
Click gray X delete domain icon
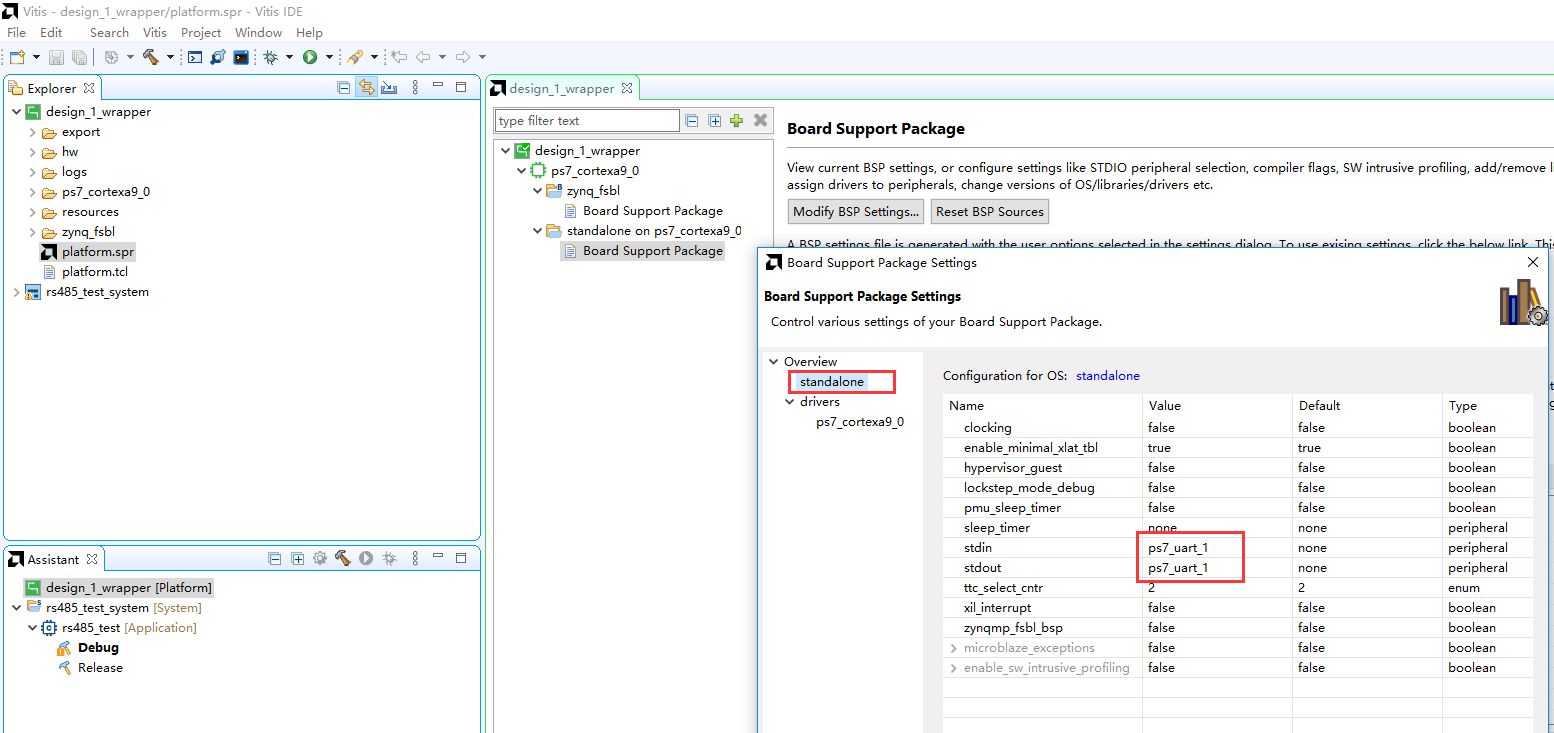coord(760,120)
